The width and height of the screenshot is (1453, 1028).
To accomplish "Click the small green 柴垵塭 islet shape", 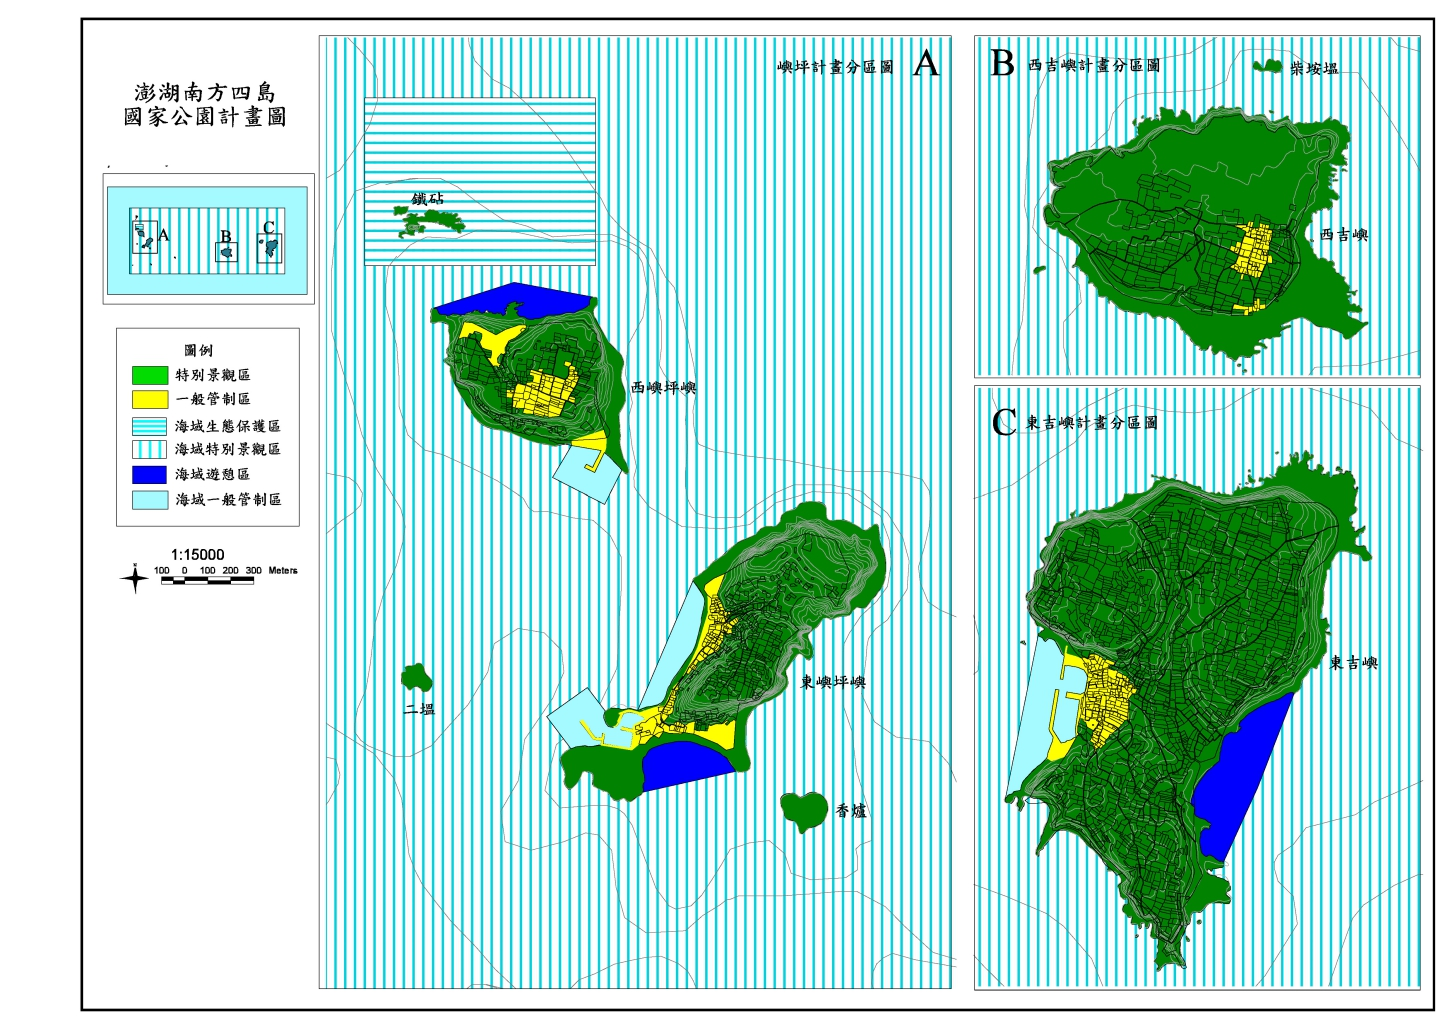I will pyautogui.click(x=1267, y=66).
